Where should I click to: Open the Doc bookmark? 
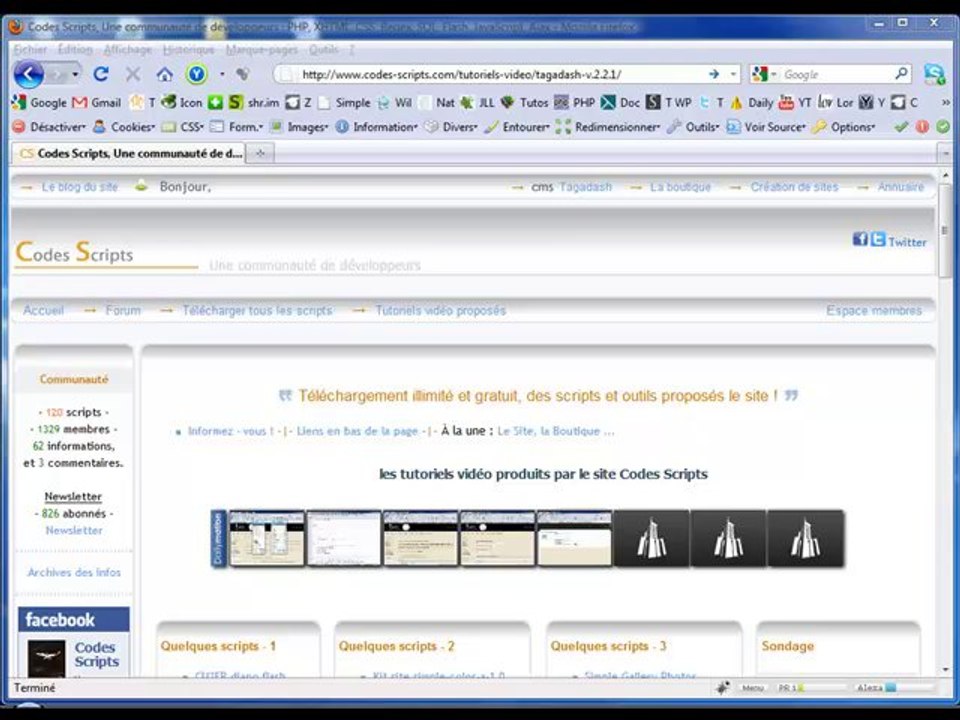pyautogui.click(x=620, y=102)
